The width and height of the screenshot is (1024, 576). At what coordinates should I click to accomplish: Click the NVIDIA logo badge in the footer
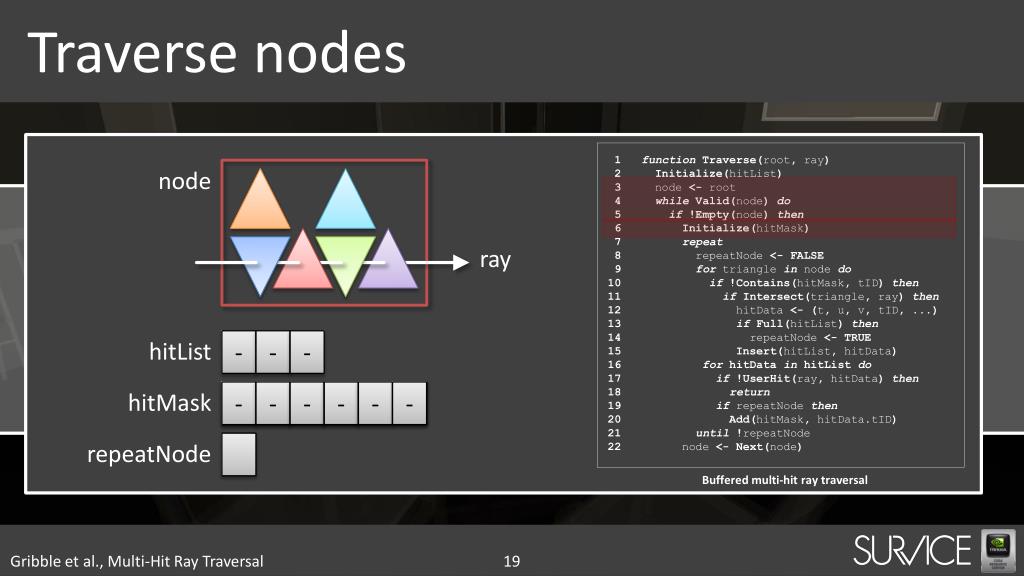pos(998,551)
